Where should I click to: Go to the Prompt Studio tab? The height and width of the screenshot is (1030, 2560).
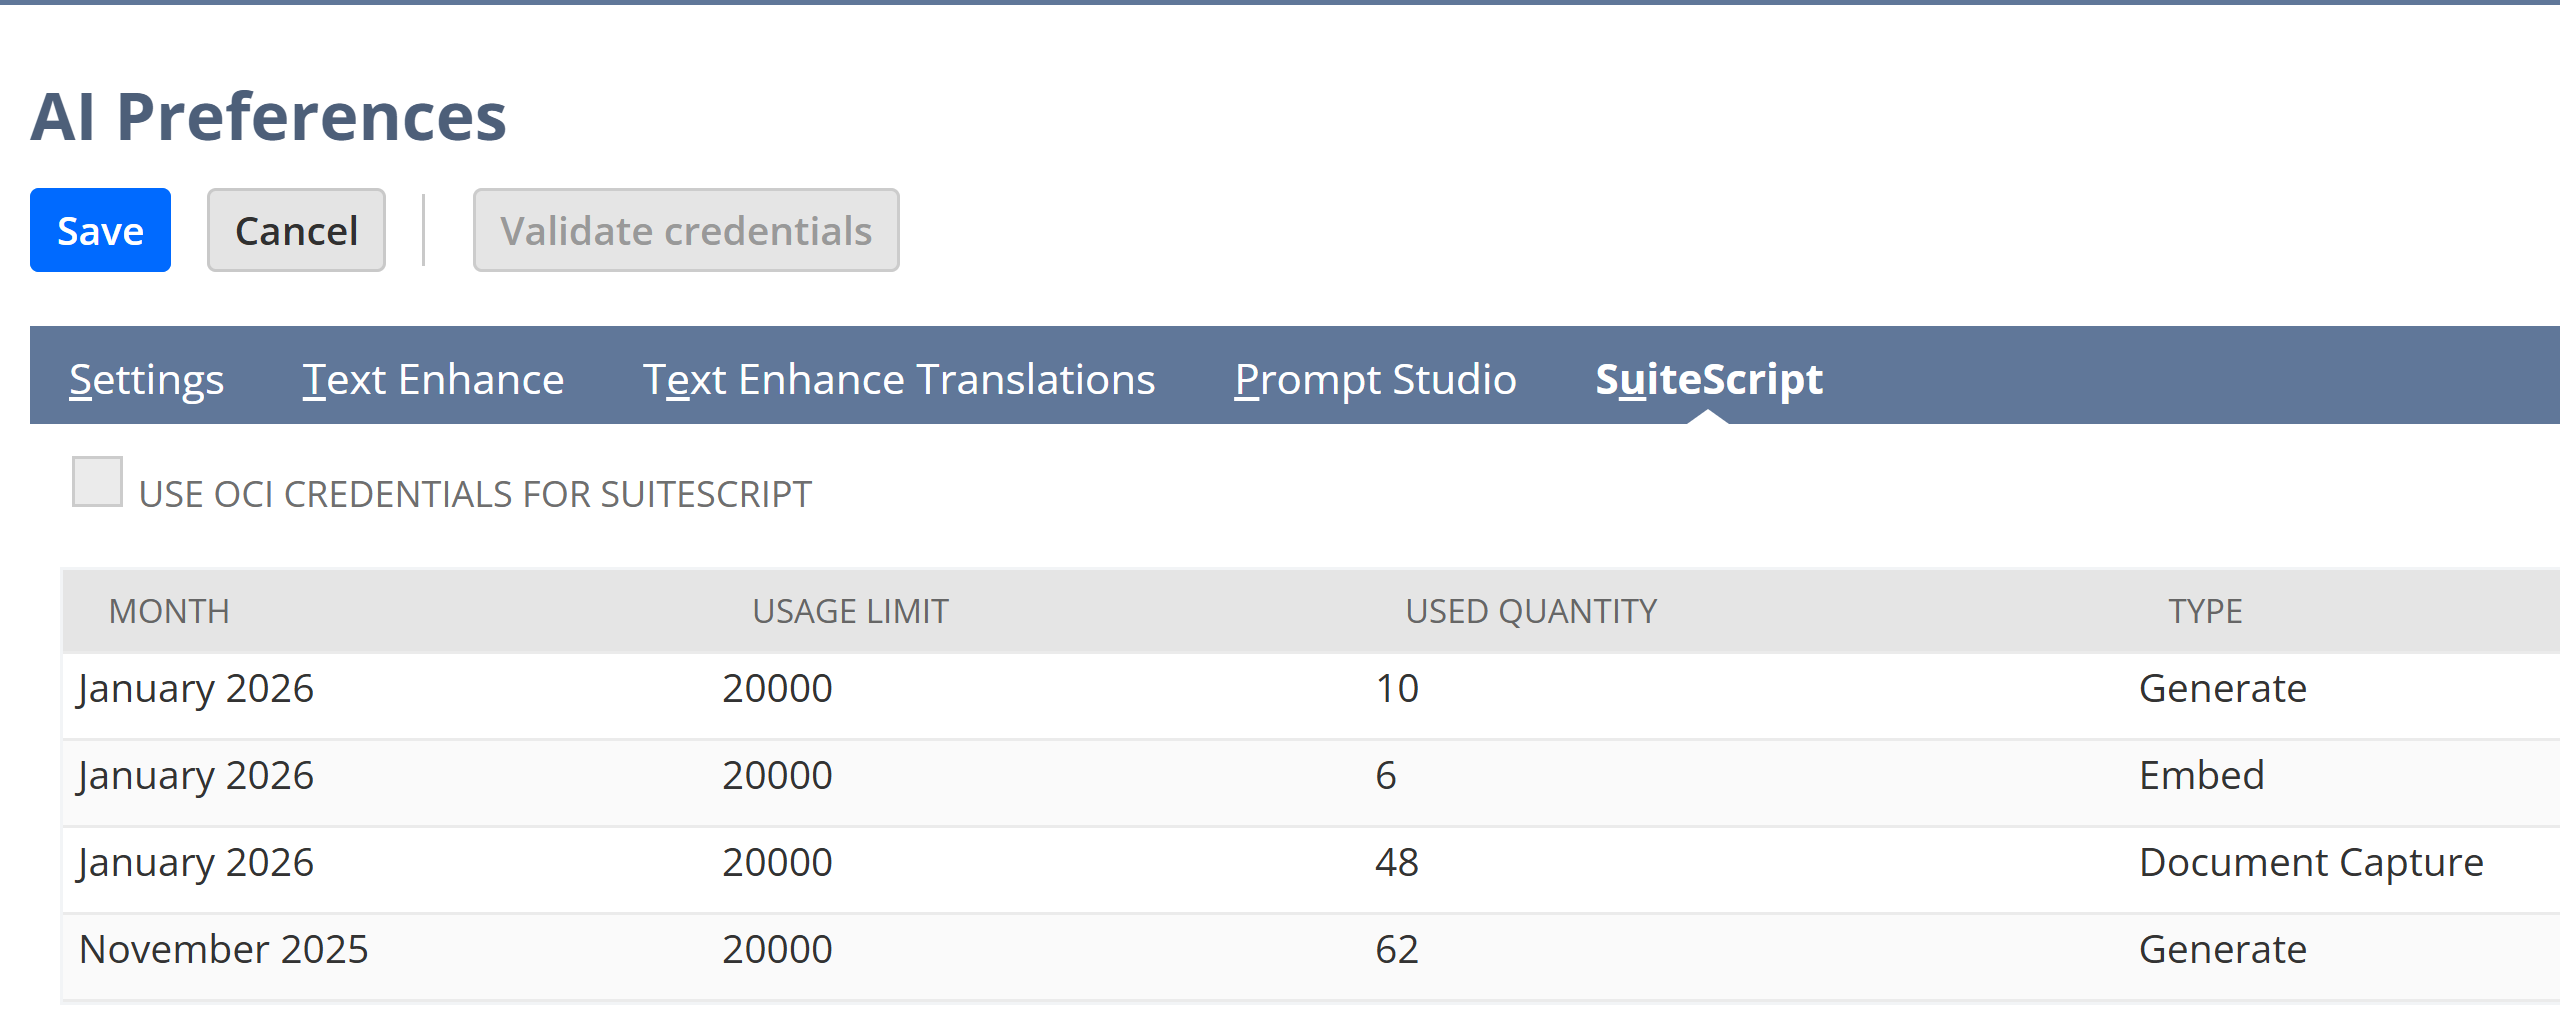pos(1375,380)
